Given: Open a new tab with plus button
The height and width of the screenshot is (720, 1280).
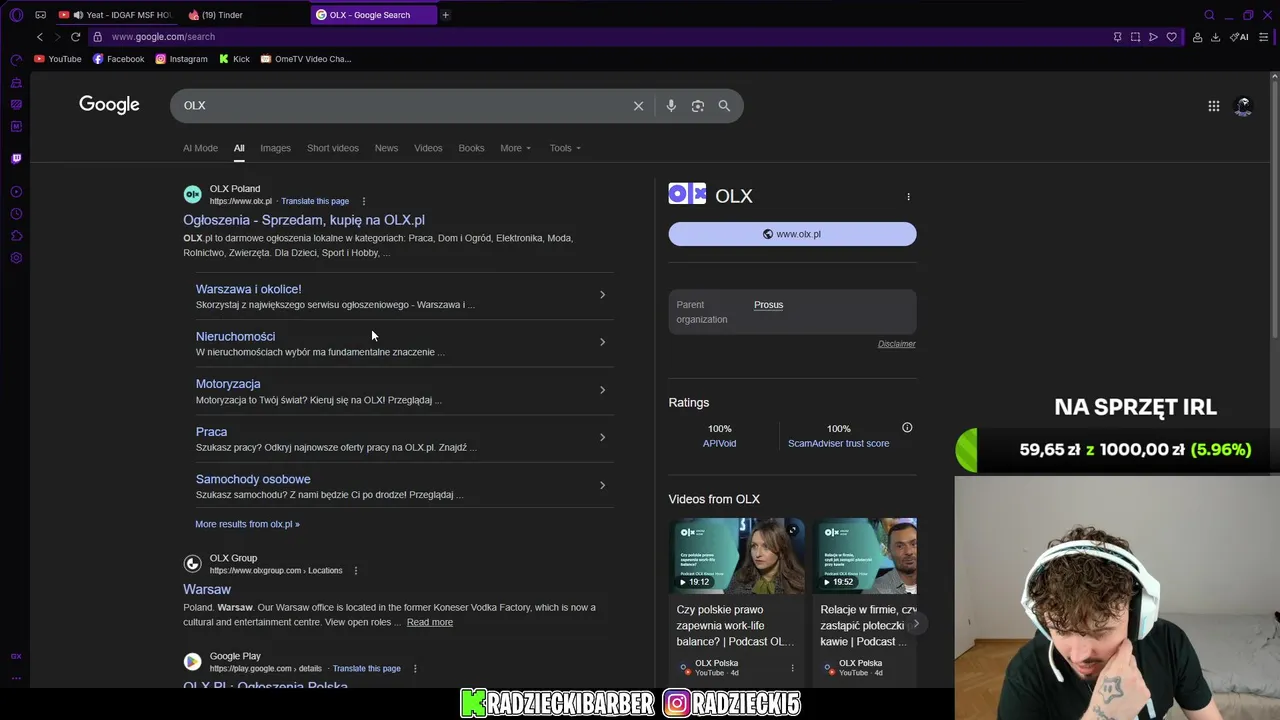Looking at the screenshot, I should coord(446,15).
